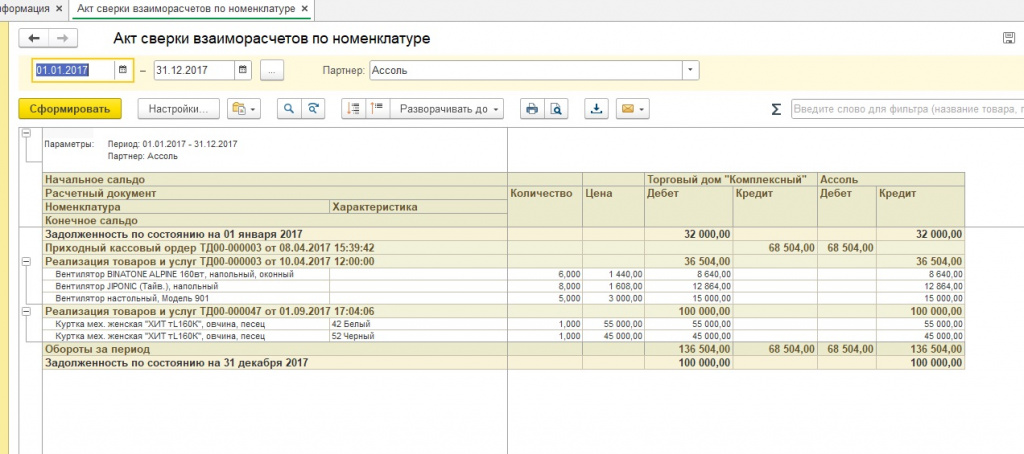This screenshot has height=454, width=1024.
Task: Open send by email envelope dropdown
Action: (x=632, y=109)
